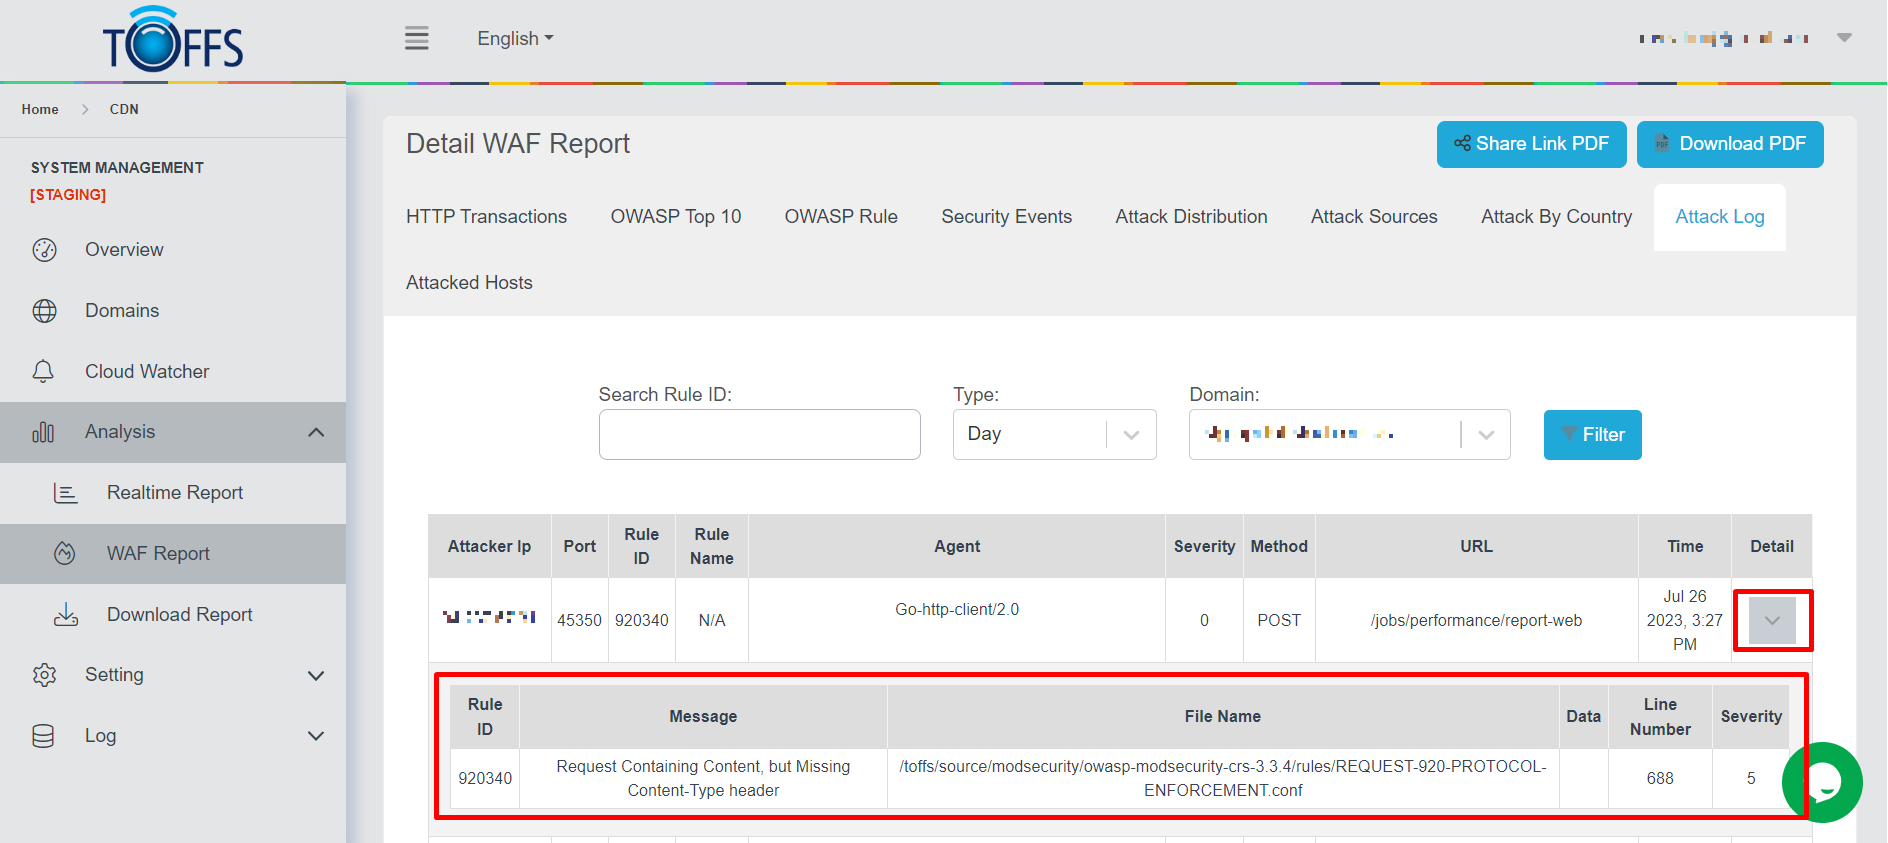Open the chat support bubble

click(x=1823, y=782)
